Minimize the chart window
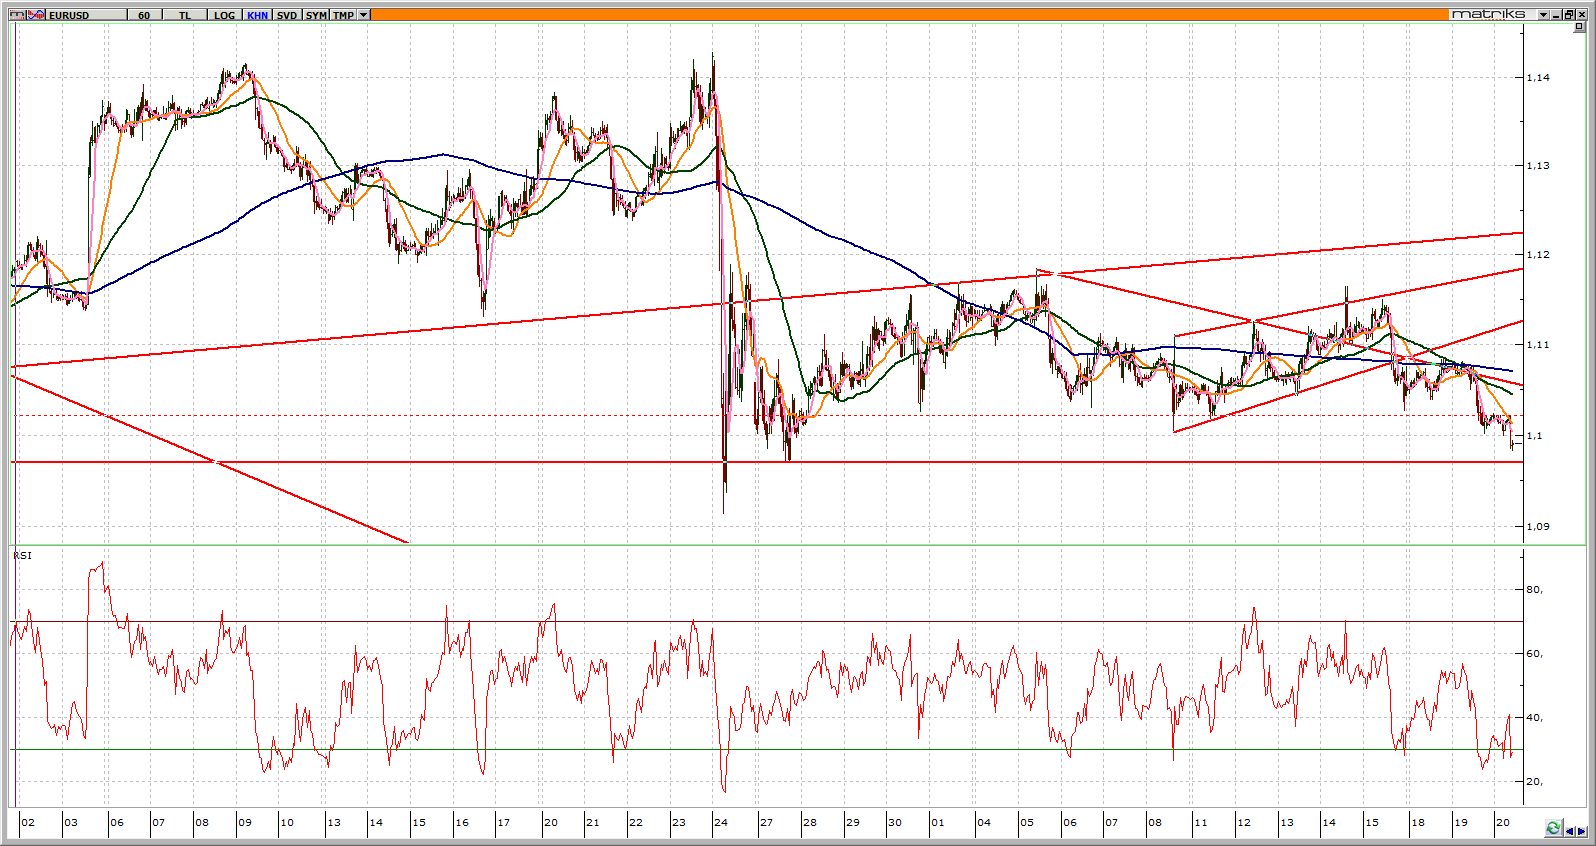 (x=1556, y=14)
